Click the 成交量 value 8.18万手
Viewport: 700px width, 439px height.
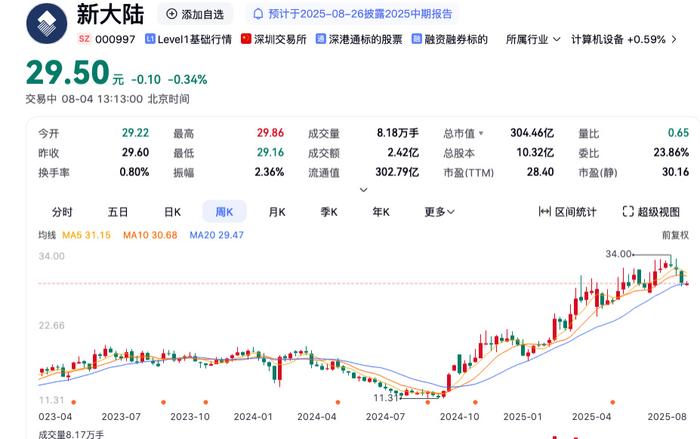(x=397, y=133)
